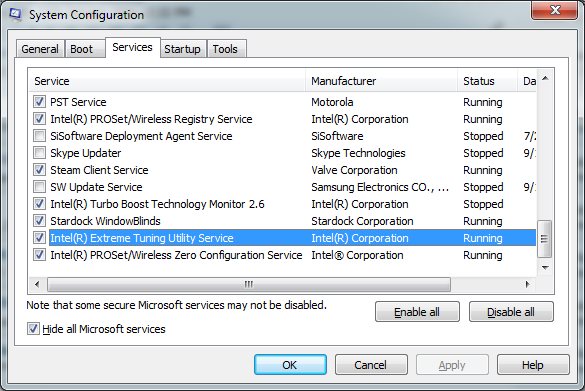Screen dimensions: 585x391
Task: Click the Valve Corporation manufacturer cell
Action: [354, 170]
